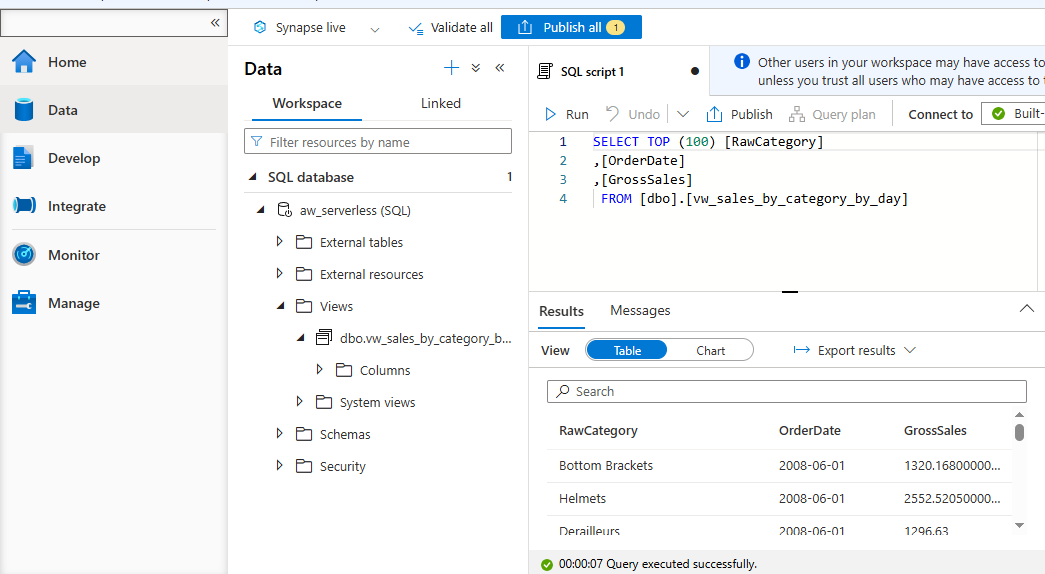
Task: Collapse the results pane with the chevron
Action: coord(1027,309)
